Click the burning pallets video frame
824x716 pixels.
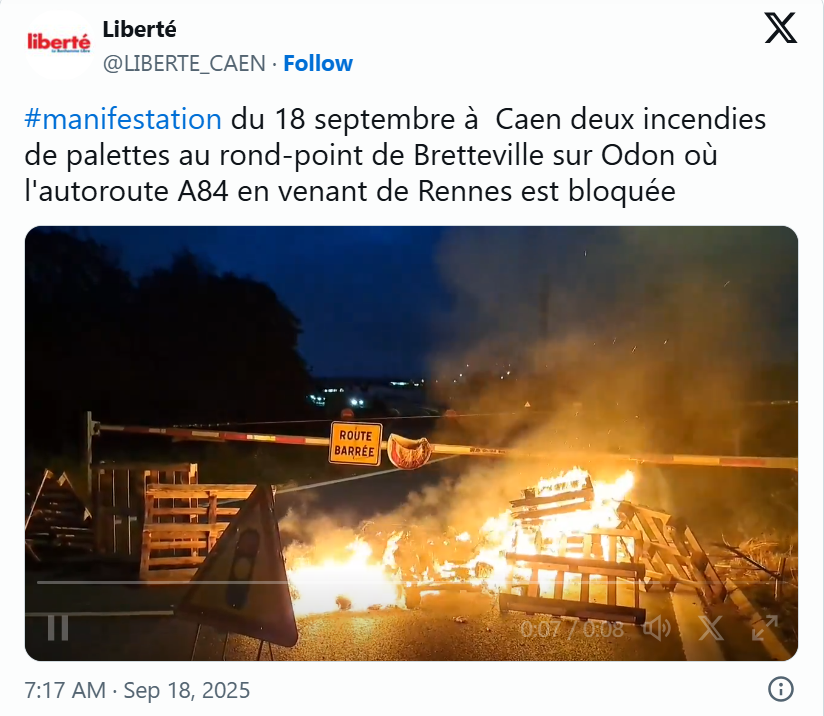(411, 443)
